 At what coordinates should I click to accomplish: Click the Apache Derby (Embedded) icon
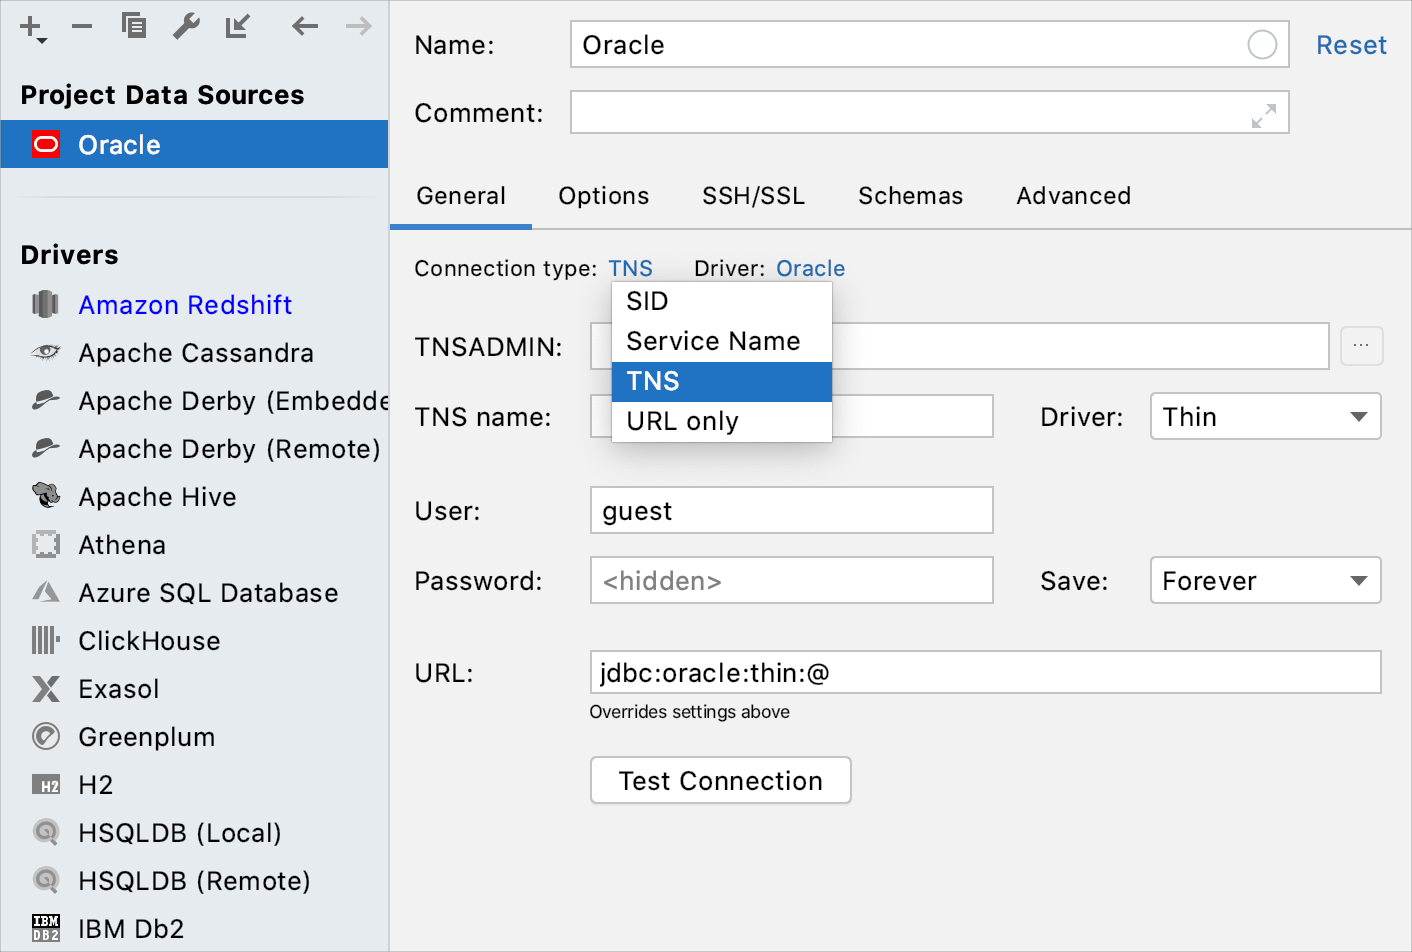pos(46,400)
